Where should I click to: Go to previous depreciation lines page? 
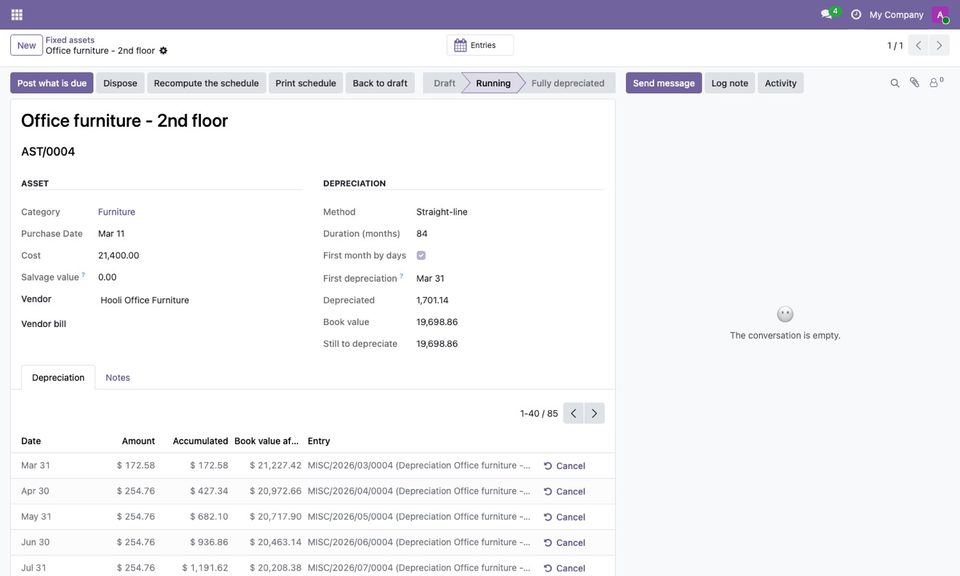[573, 413]
